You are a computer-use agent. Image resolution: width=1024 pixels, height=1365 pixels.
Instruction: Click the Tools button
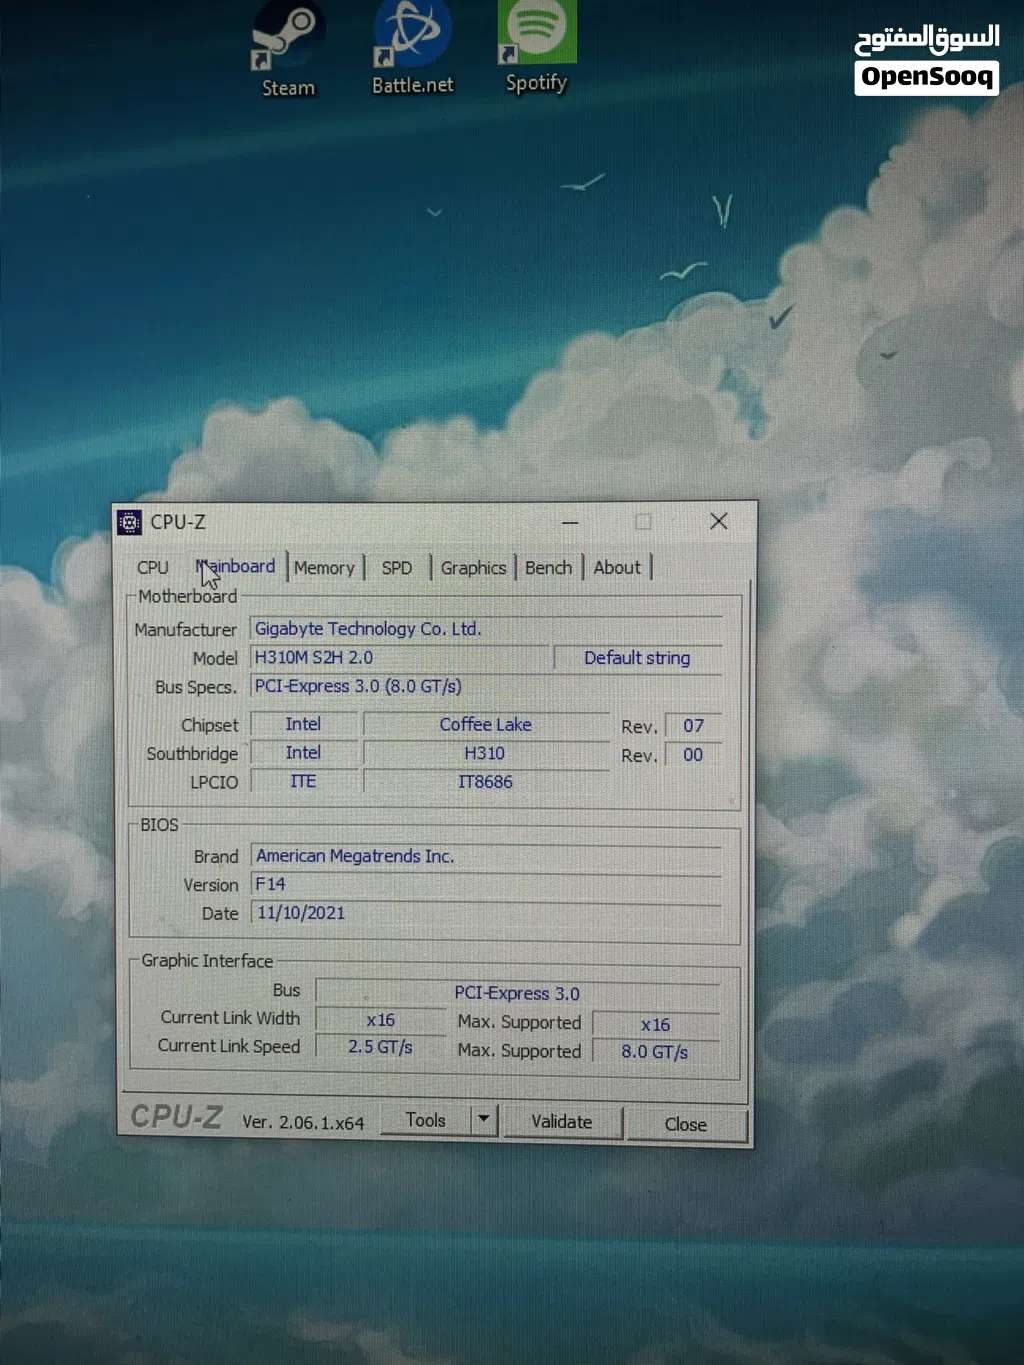point(425,1120)
